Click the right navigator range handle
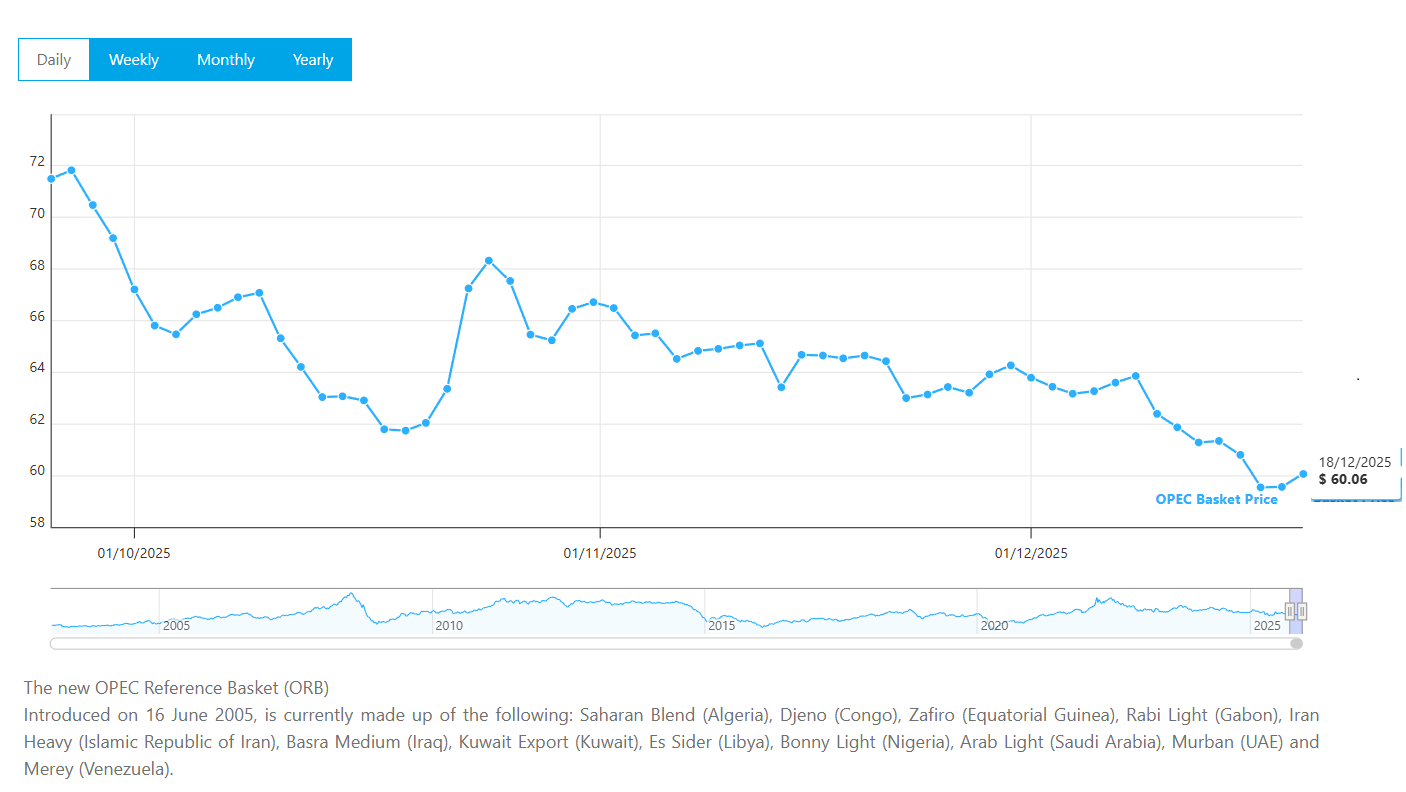This screenshot has height=792, width=1406. (1302, 611)
